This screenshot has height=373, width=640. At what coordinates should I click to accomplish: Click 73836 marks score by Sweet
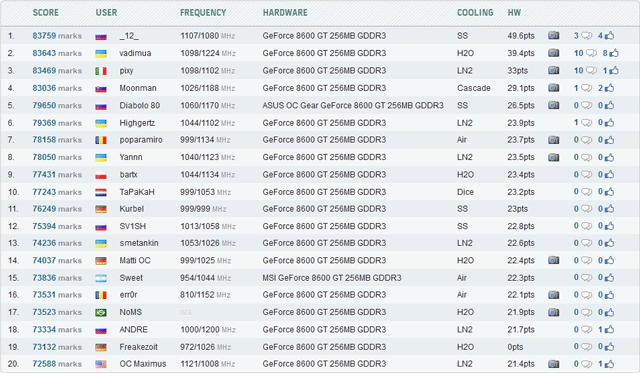point(57,278)
